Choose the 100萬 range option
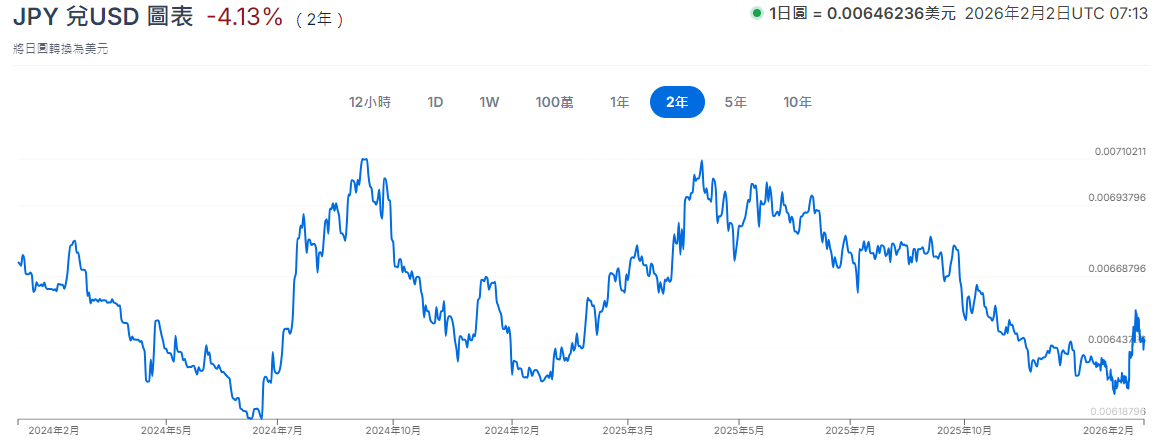Viewport: 1154px width, 443px height. click(x=554, y=102)
